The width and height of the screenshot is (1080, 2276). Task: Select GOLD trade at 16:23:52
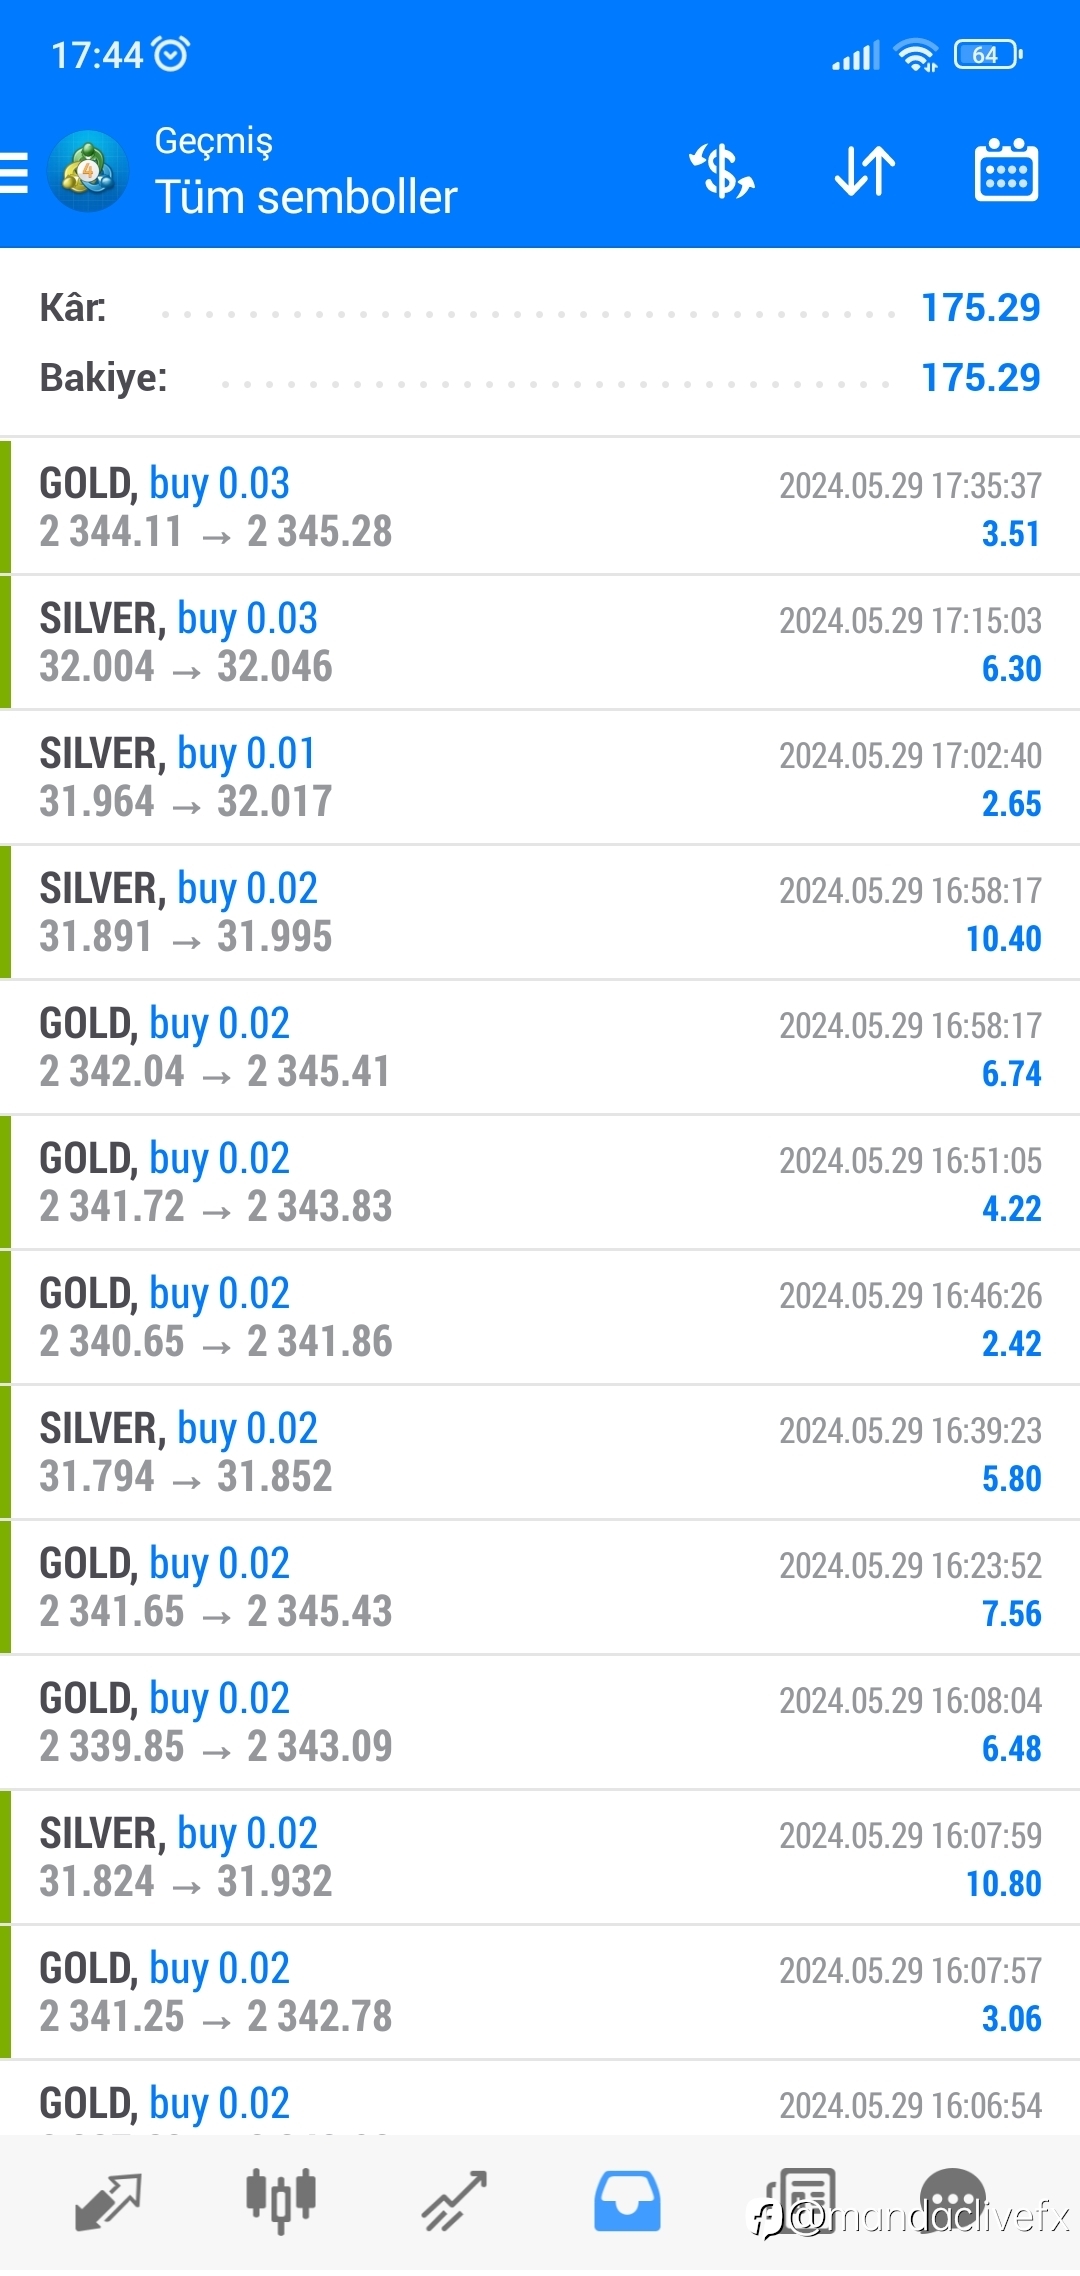click(x=540, y=1588)
